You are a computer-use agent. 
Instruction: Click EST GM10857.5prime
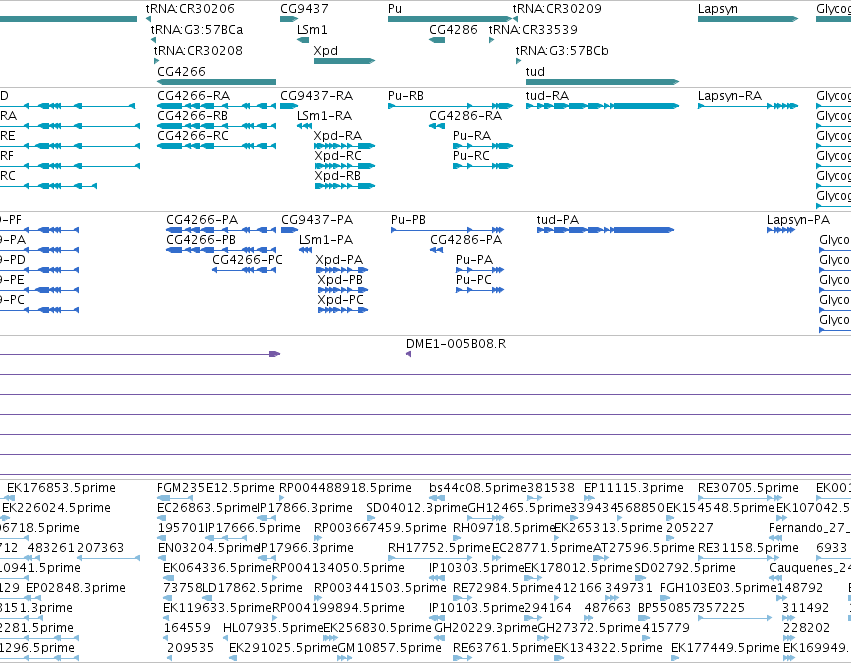pos(389,648)
